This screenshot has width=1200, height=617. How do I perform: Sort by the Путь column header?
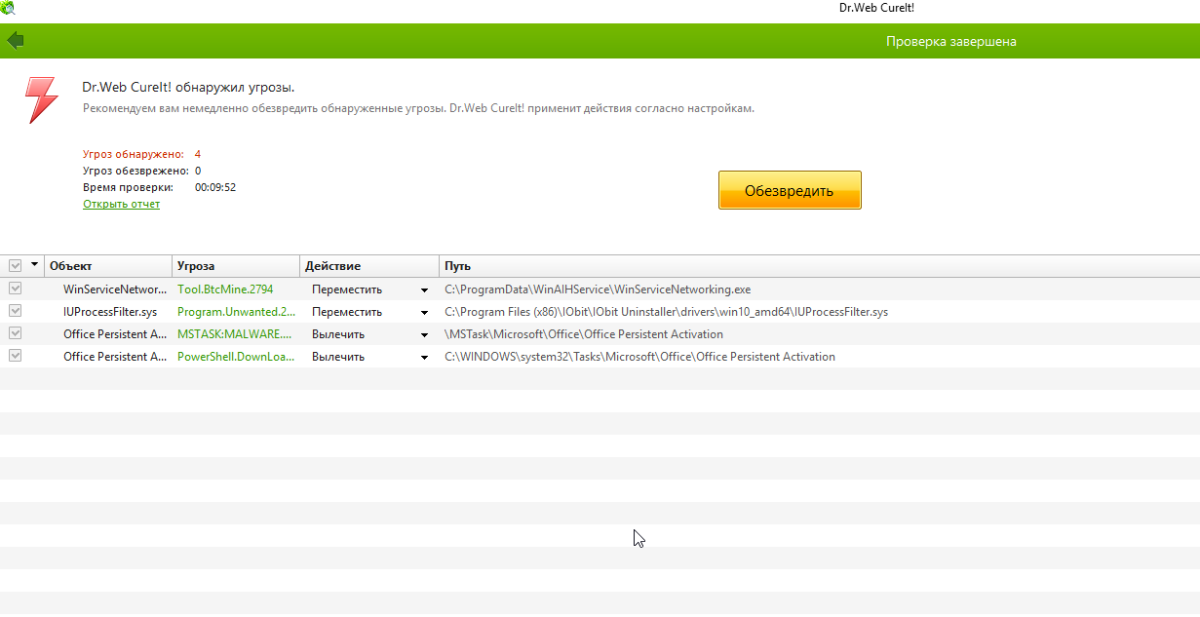pyautogui.click(x=819, y=266)
